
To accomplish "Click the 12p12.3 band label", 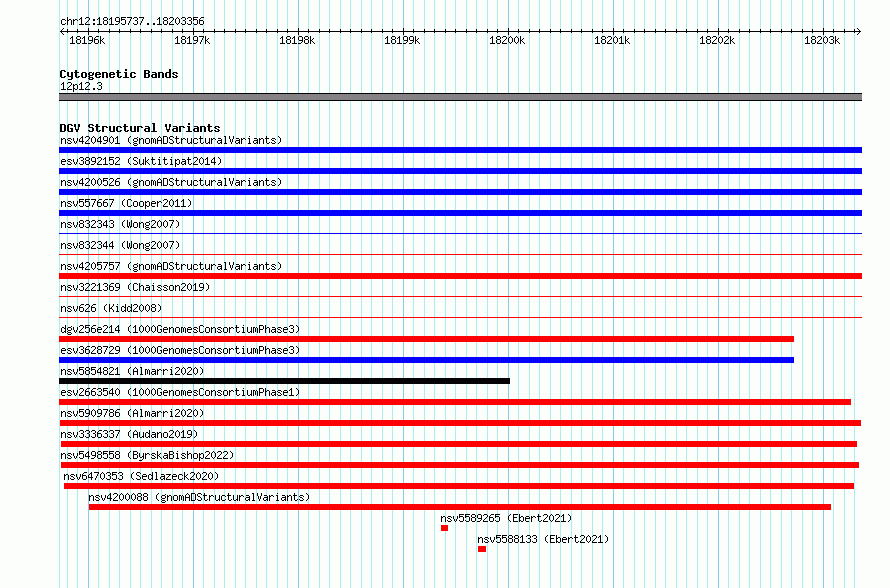I will (81, 86).
